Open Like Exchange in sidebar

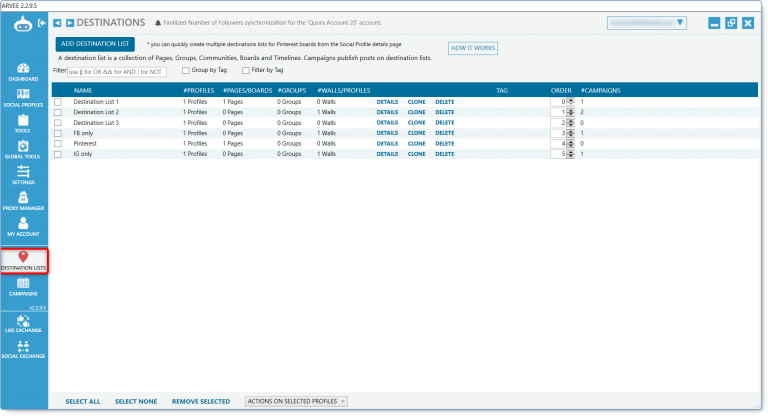pyautogui.click(x=23, y=324)
